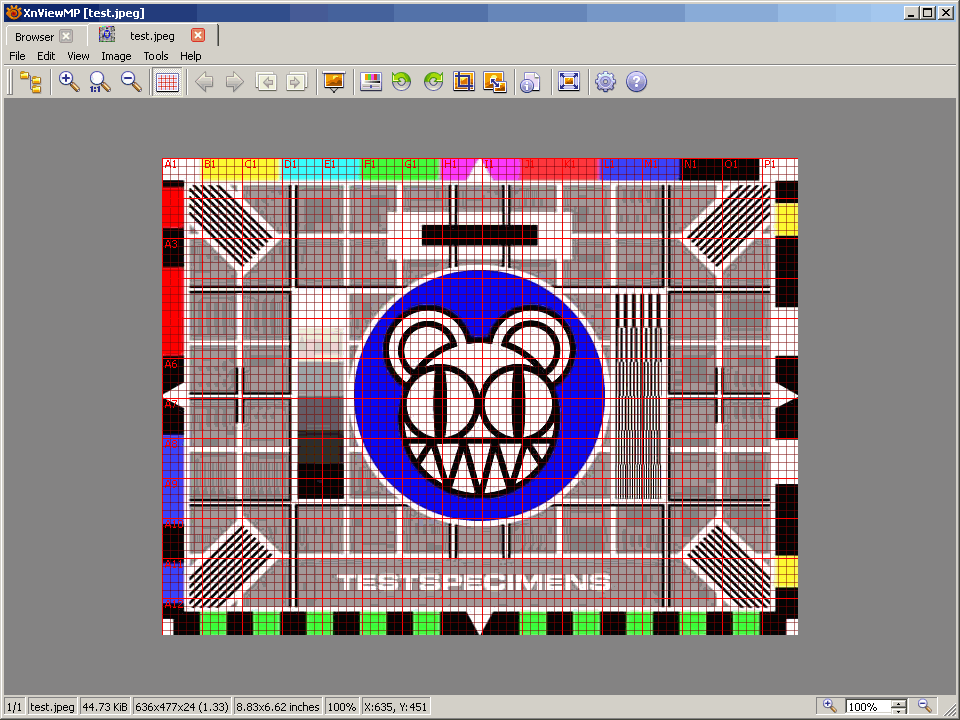Toggle the red grid overlay button

[167, 81]
